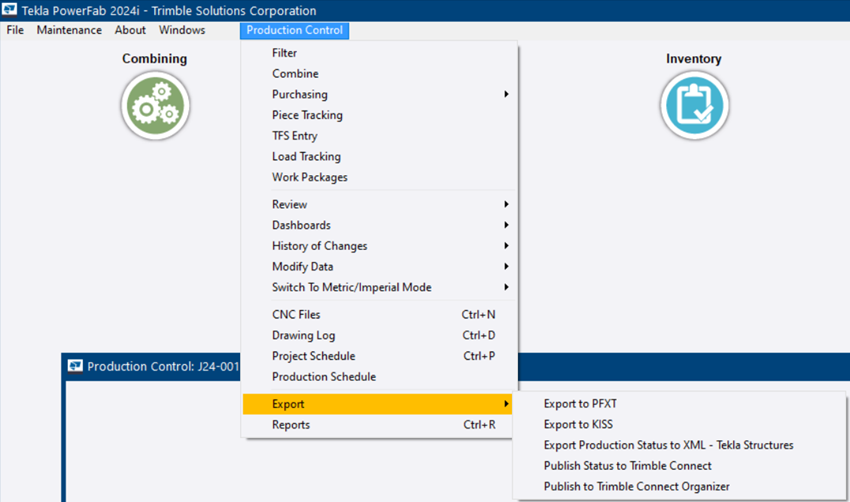850x502 pixels.
Task: Open CNC Files from menu
Action: [296, 315]
